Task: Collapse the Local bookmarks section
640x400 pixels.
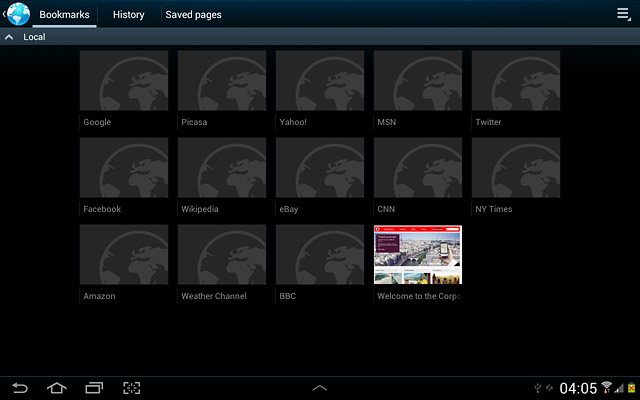Action: [9, 37]
